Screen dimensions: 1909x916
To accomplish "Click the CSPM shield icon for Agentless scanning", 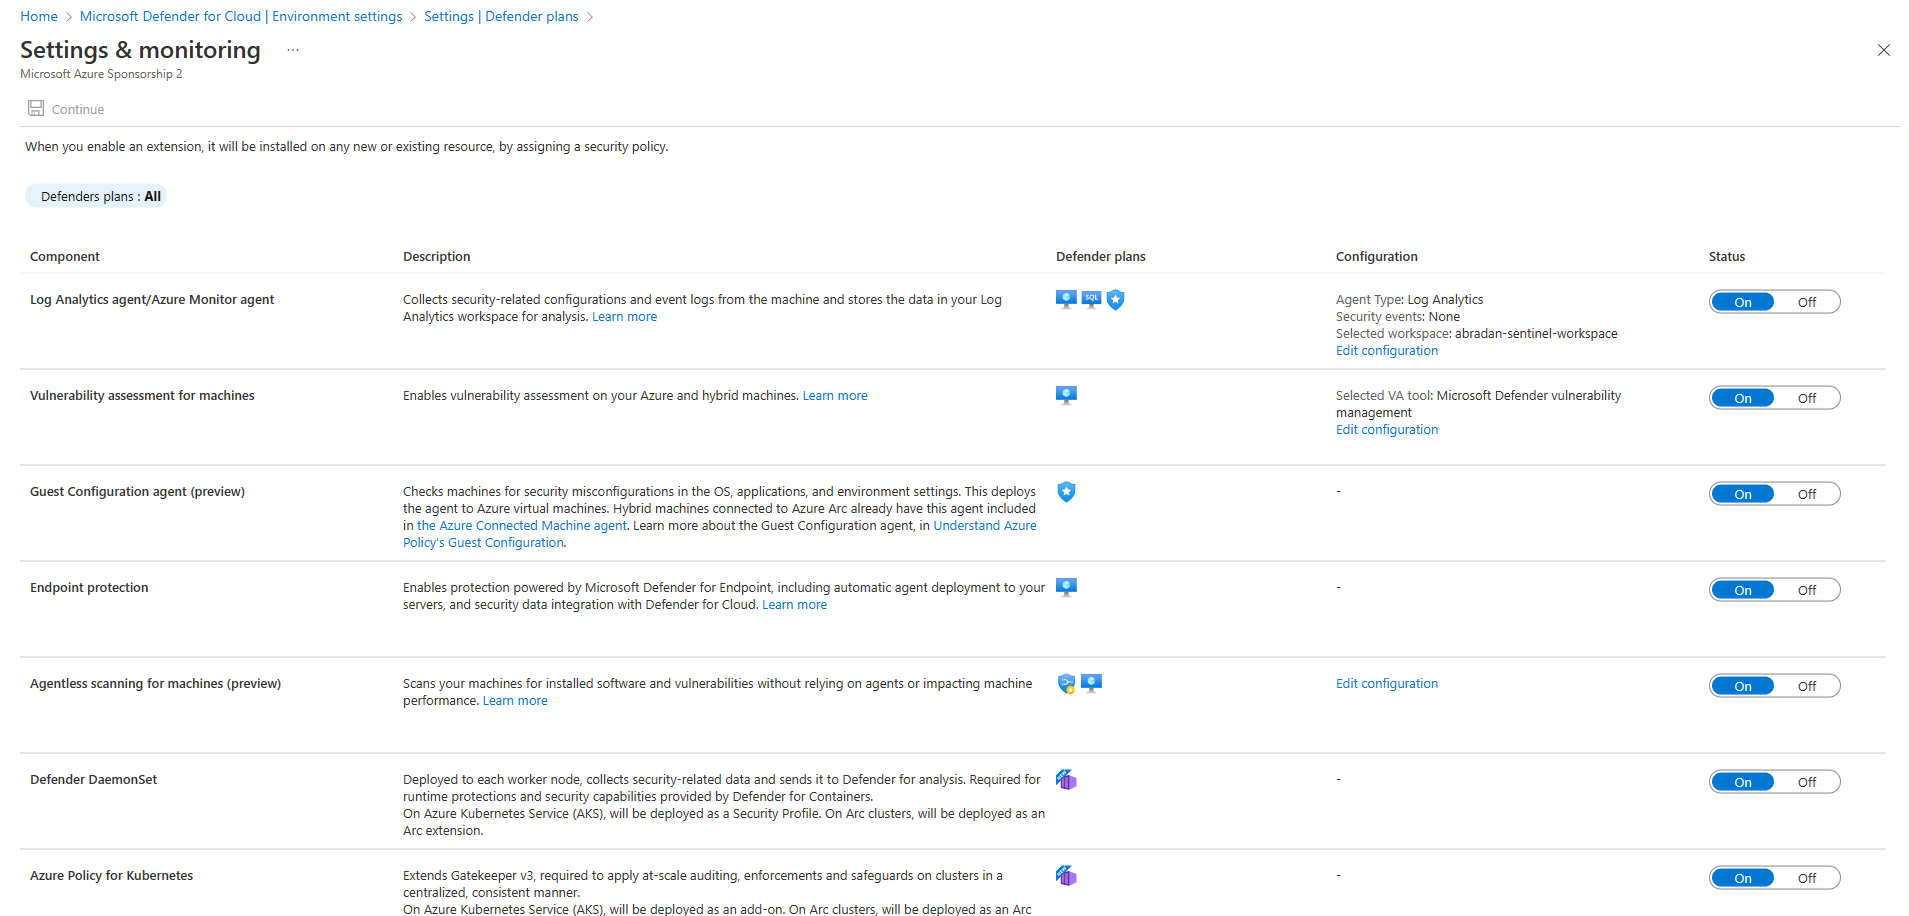I will (x=1066, y=683).
